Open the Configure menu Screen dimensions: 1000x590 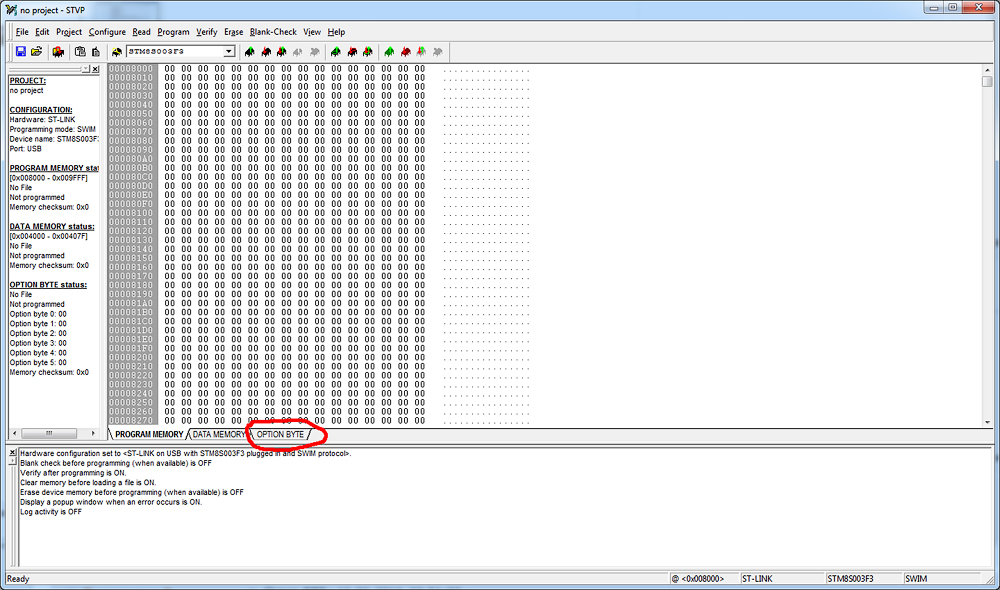tap(107, 32)
